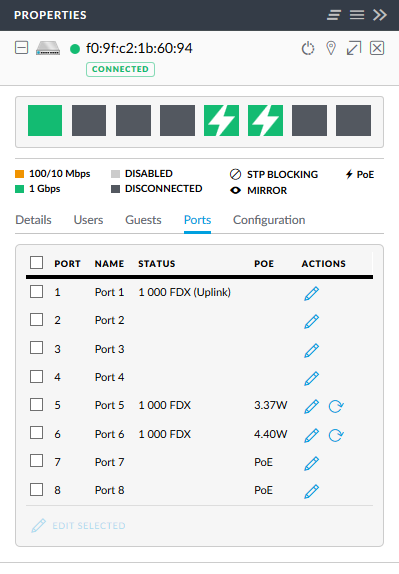399x574 pixels.
Task: Edit Port 3 with pencil icon
Action: (312, 350)
